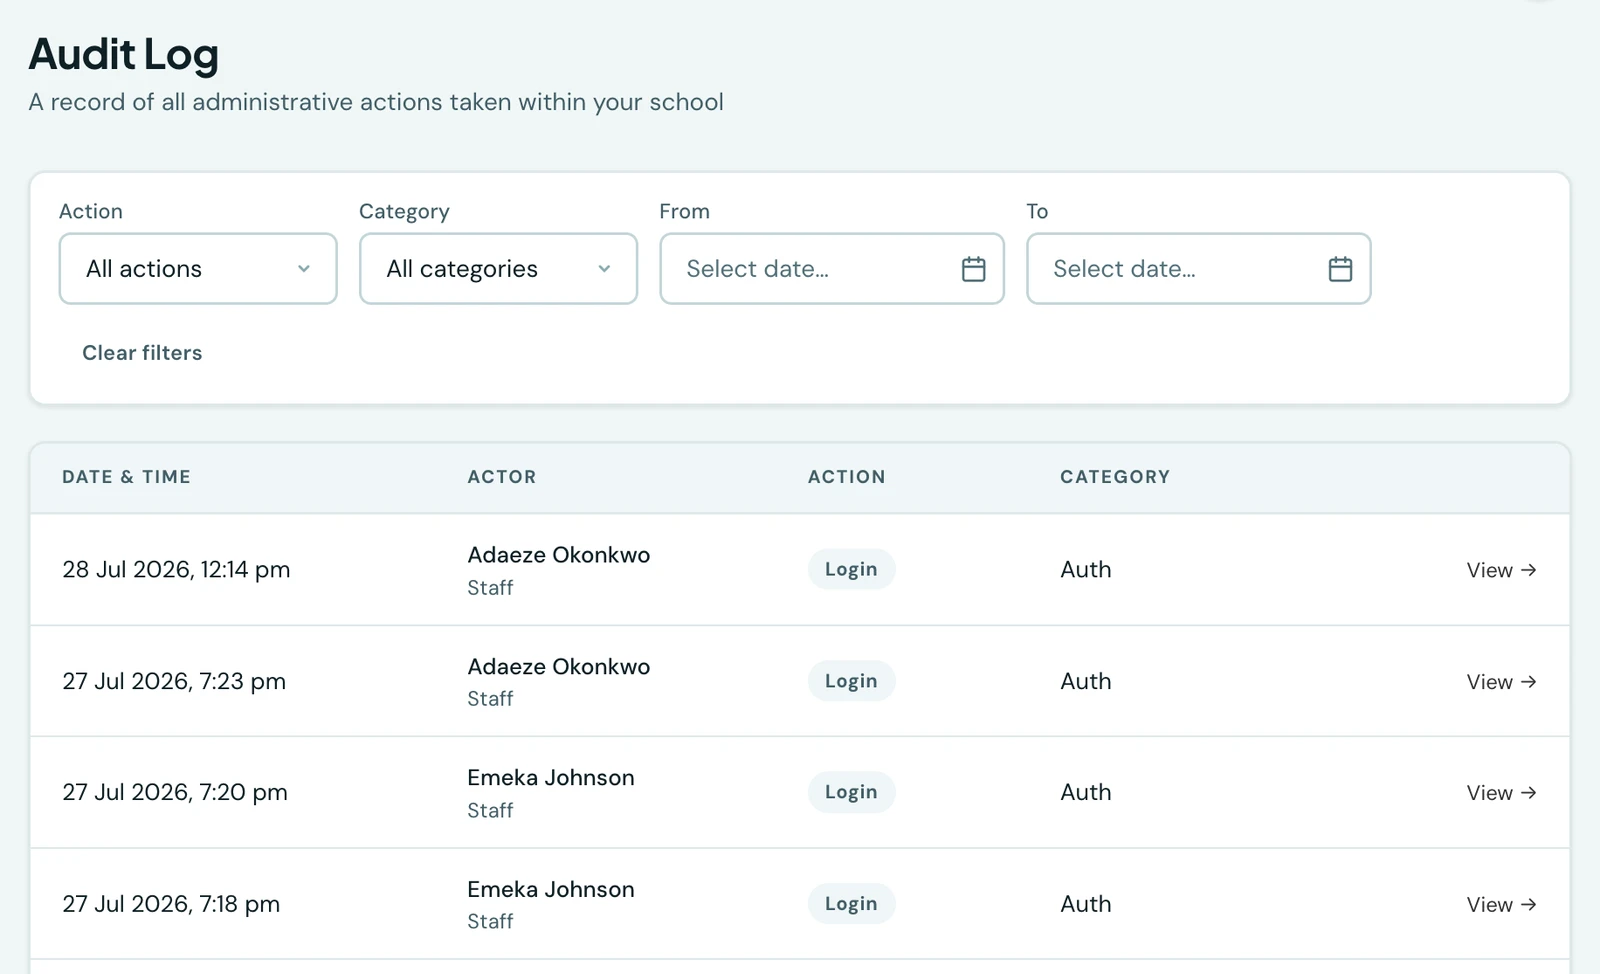Click the ACTOR column header
The height and width of the screenshot is (974, 1600).
pos(502,477)
